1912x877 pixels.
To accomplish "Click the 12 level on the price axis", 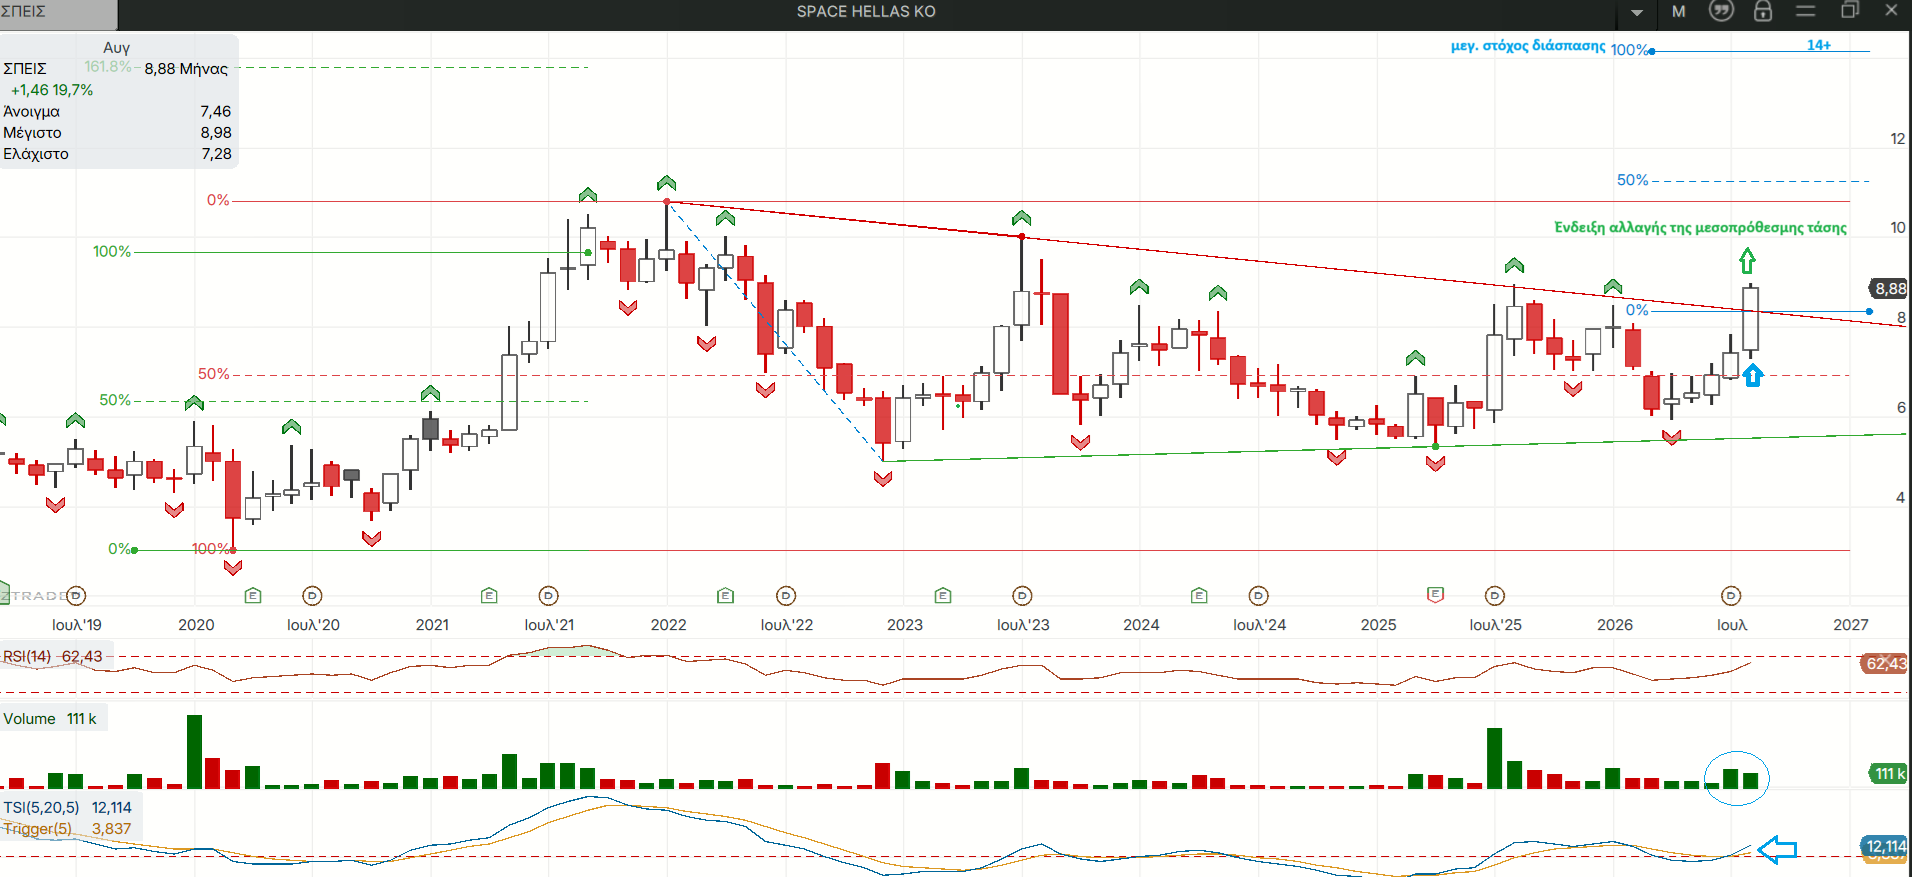I will pos(1897,139).
